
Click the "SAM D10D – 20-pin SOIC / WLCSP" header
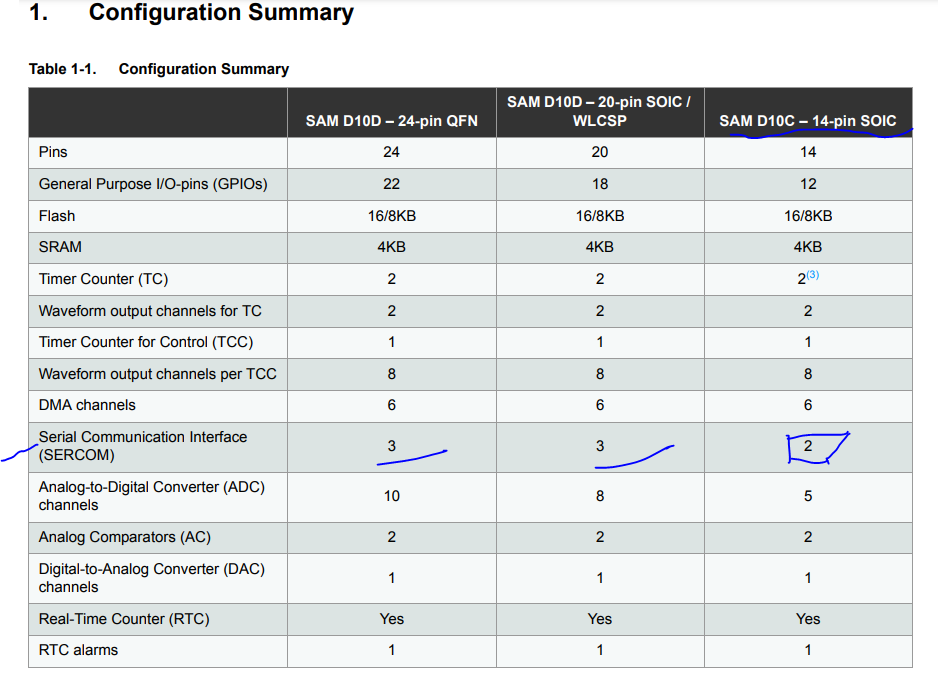pyautogui.click(x=599, y=112)
